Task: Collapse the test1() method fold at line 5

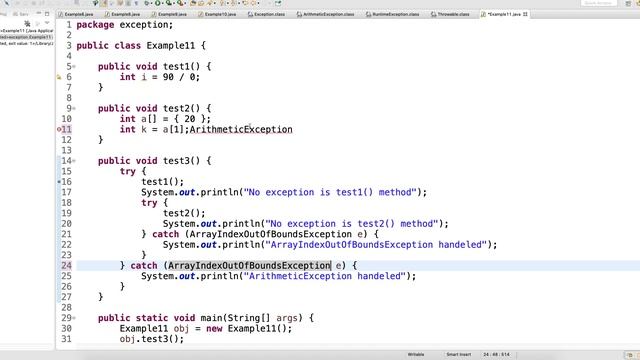Action: point(74,67)
